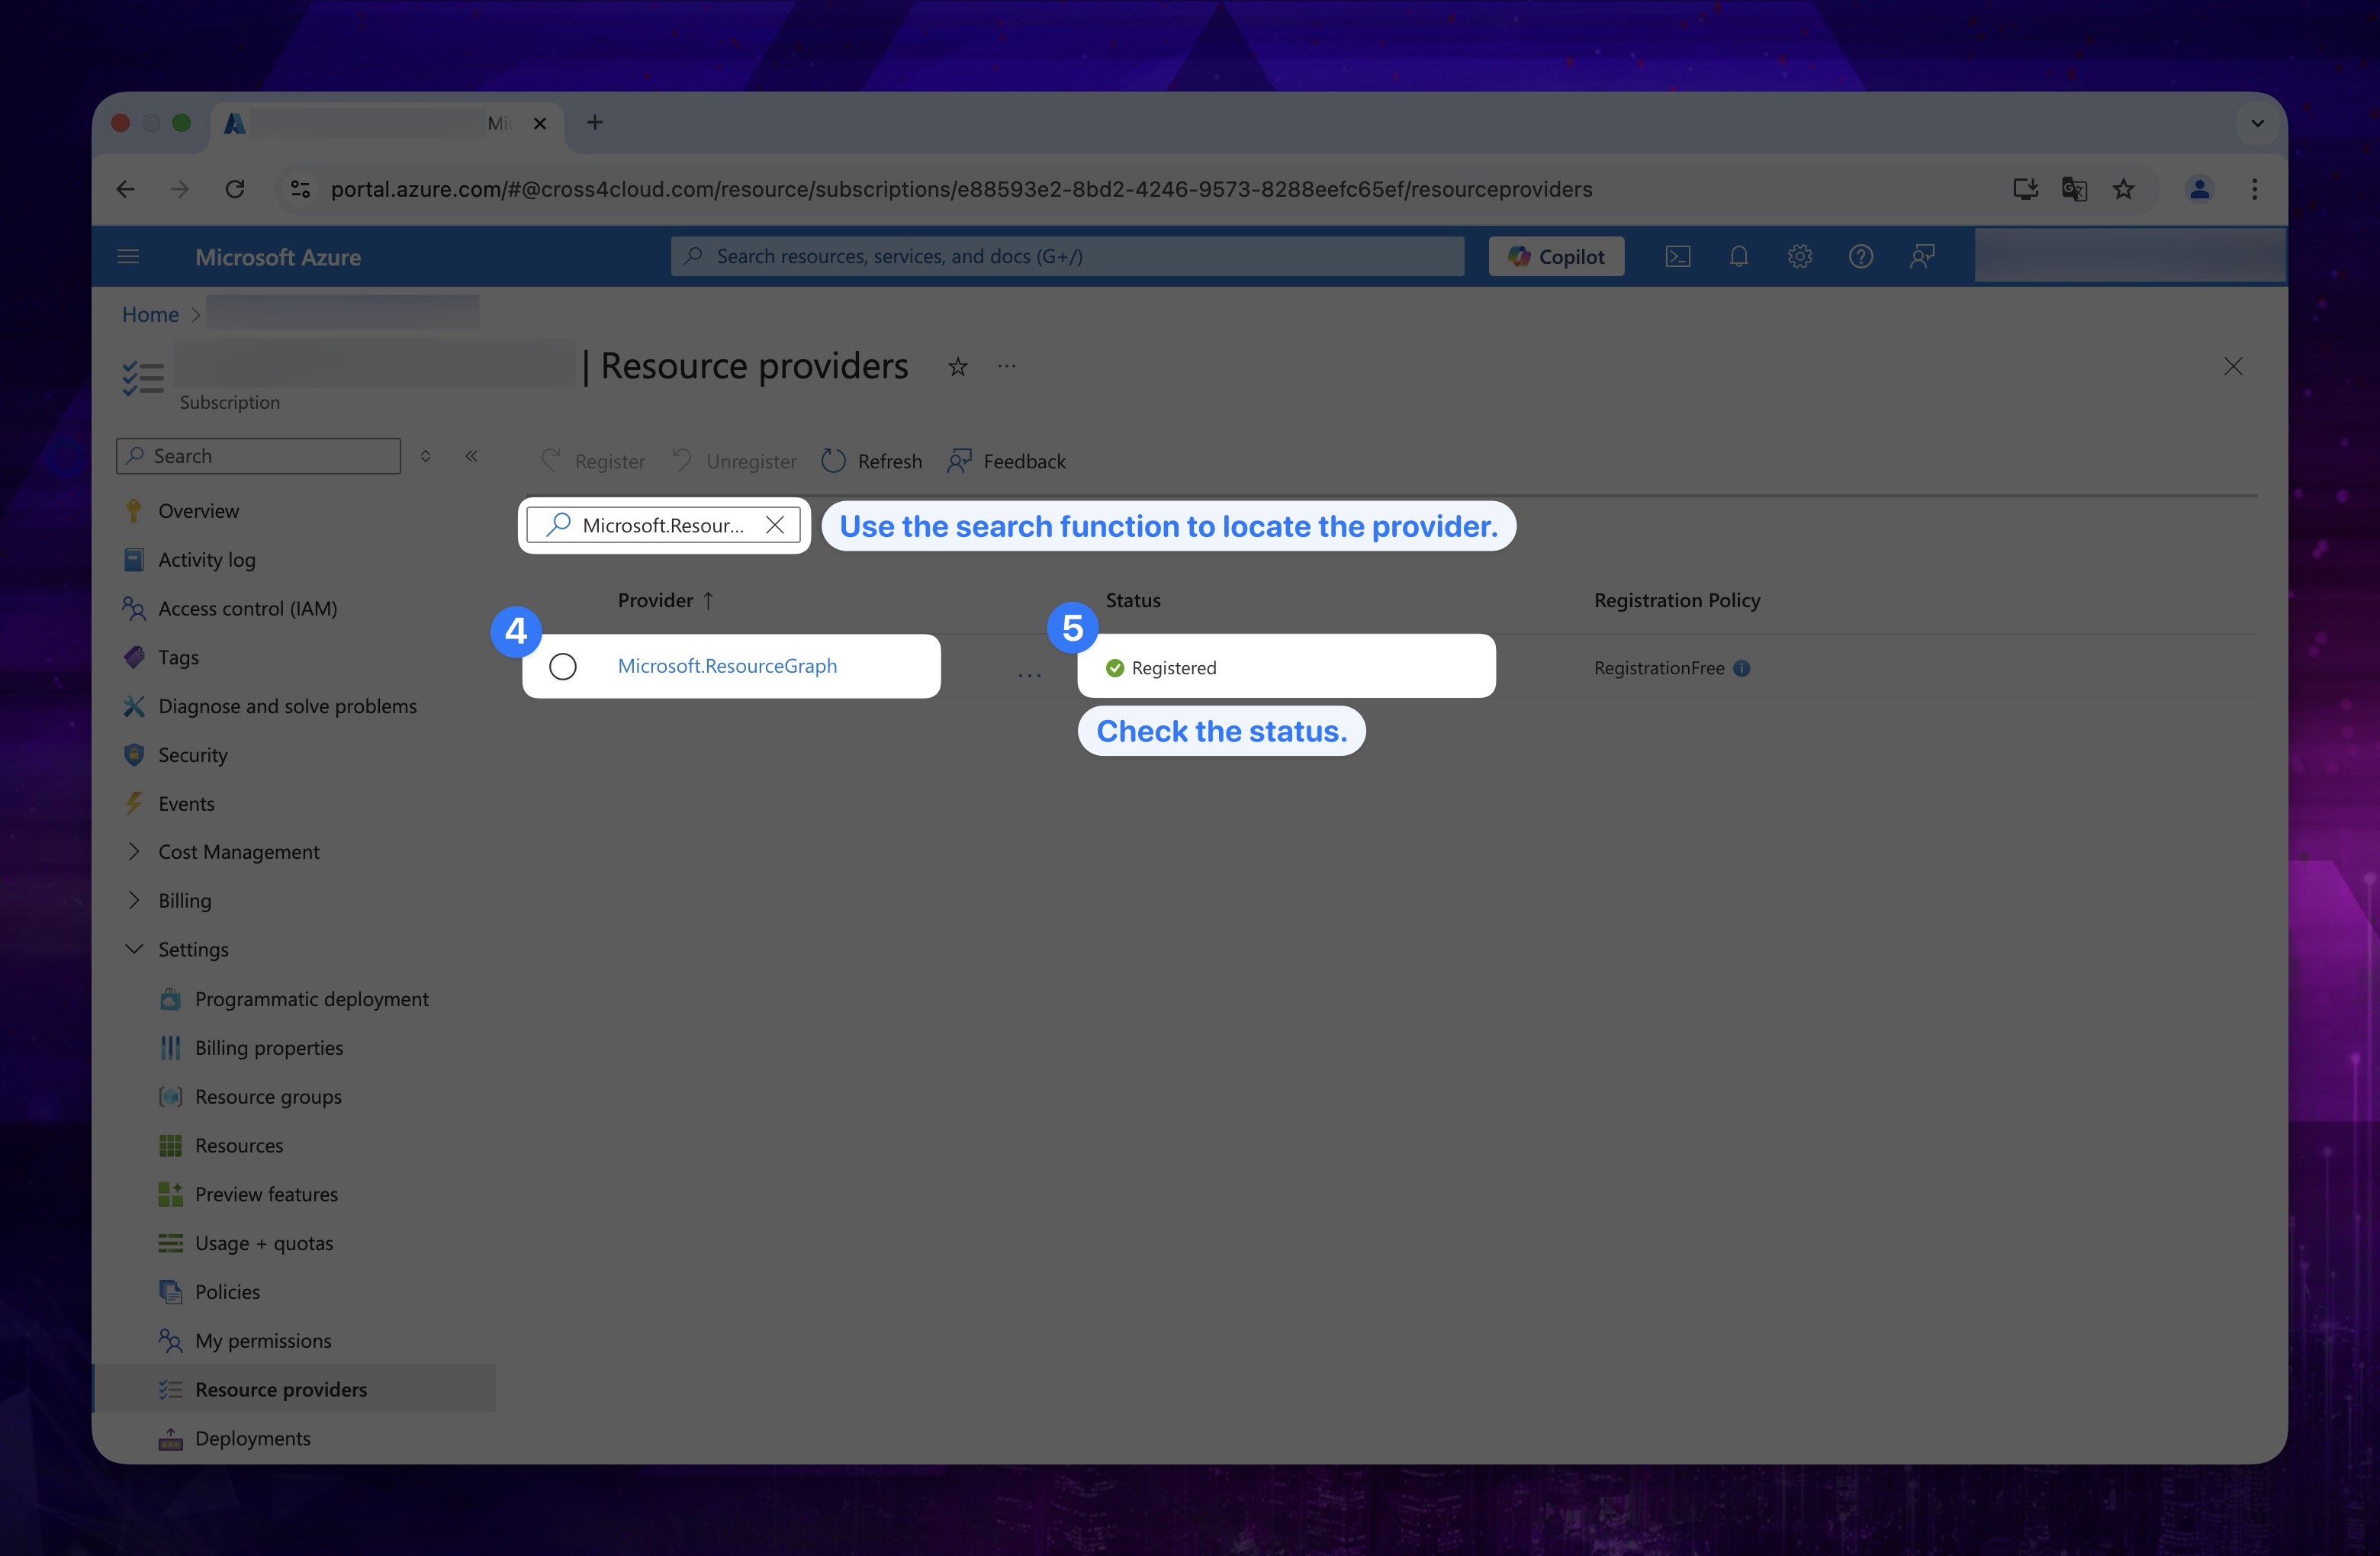Sort by Provider column
2380x1556 pixels.
(x=666, y=600)
